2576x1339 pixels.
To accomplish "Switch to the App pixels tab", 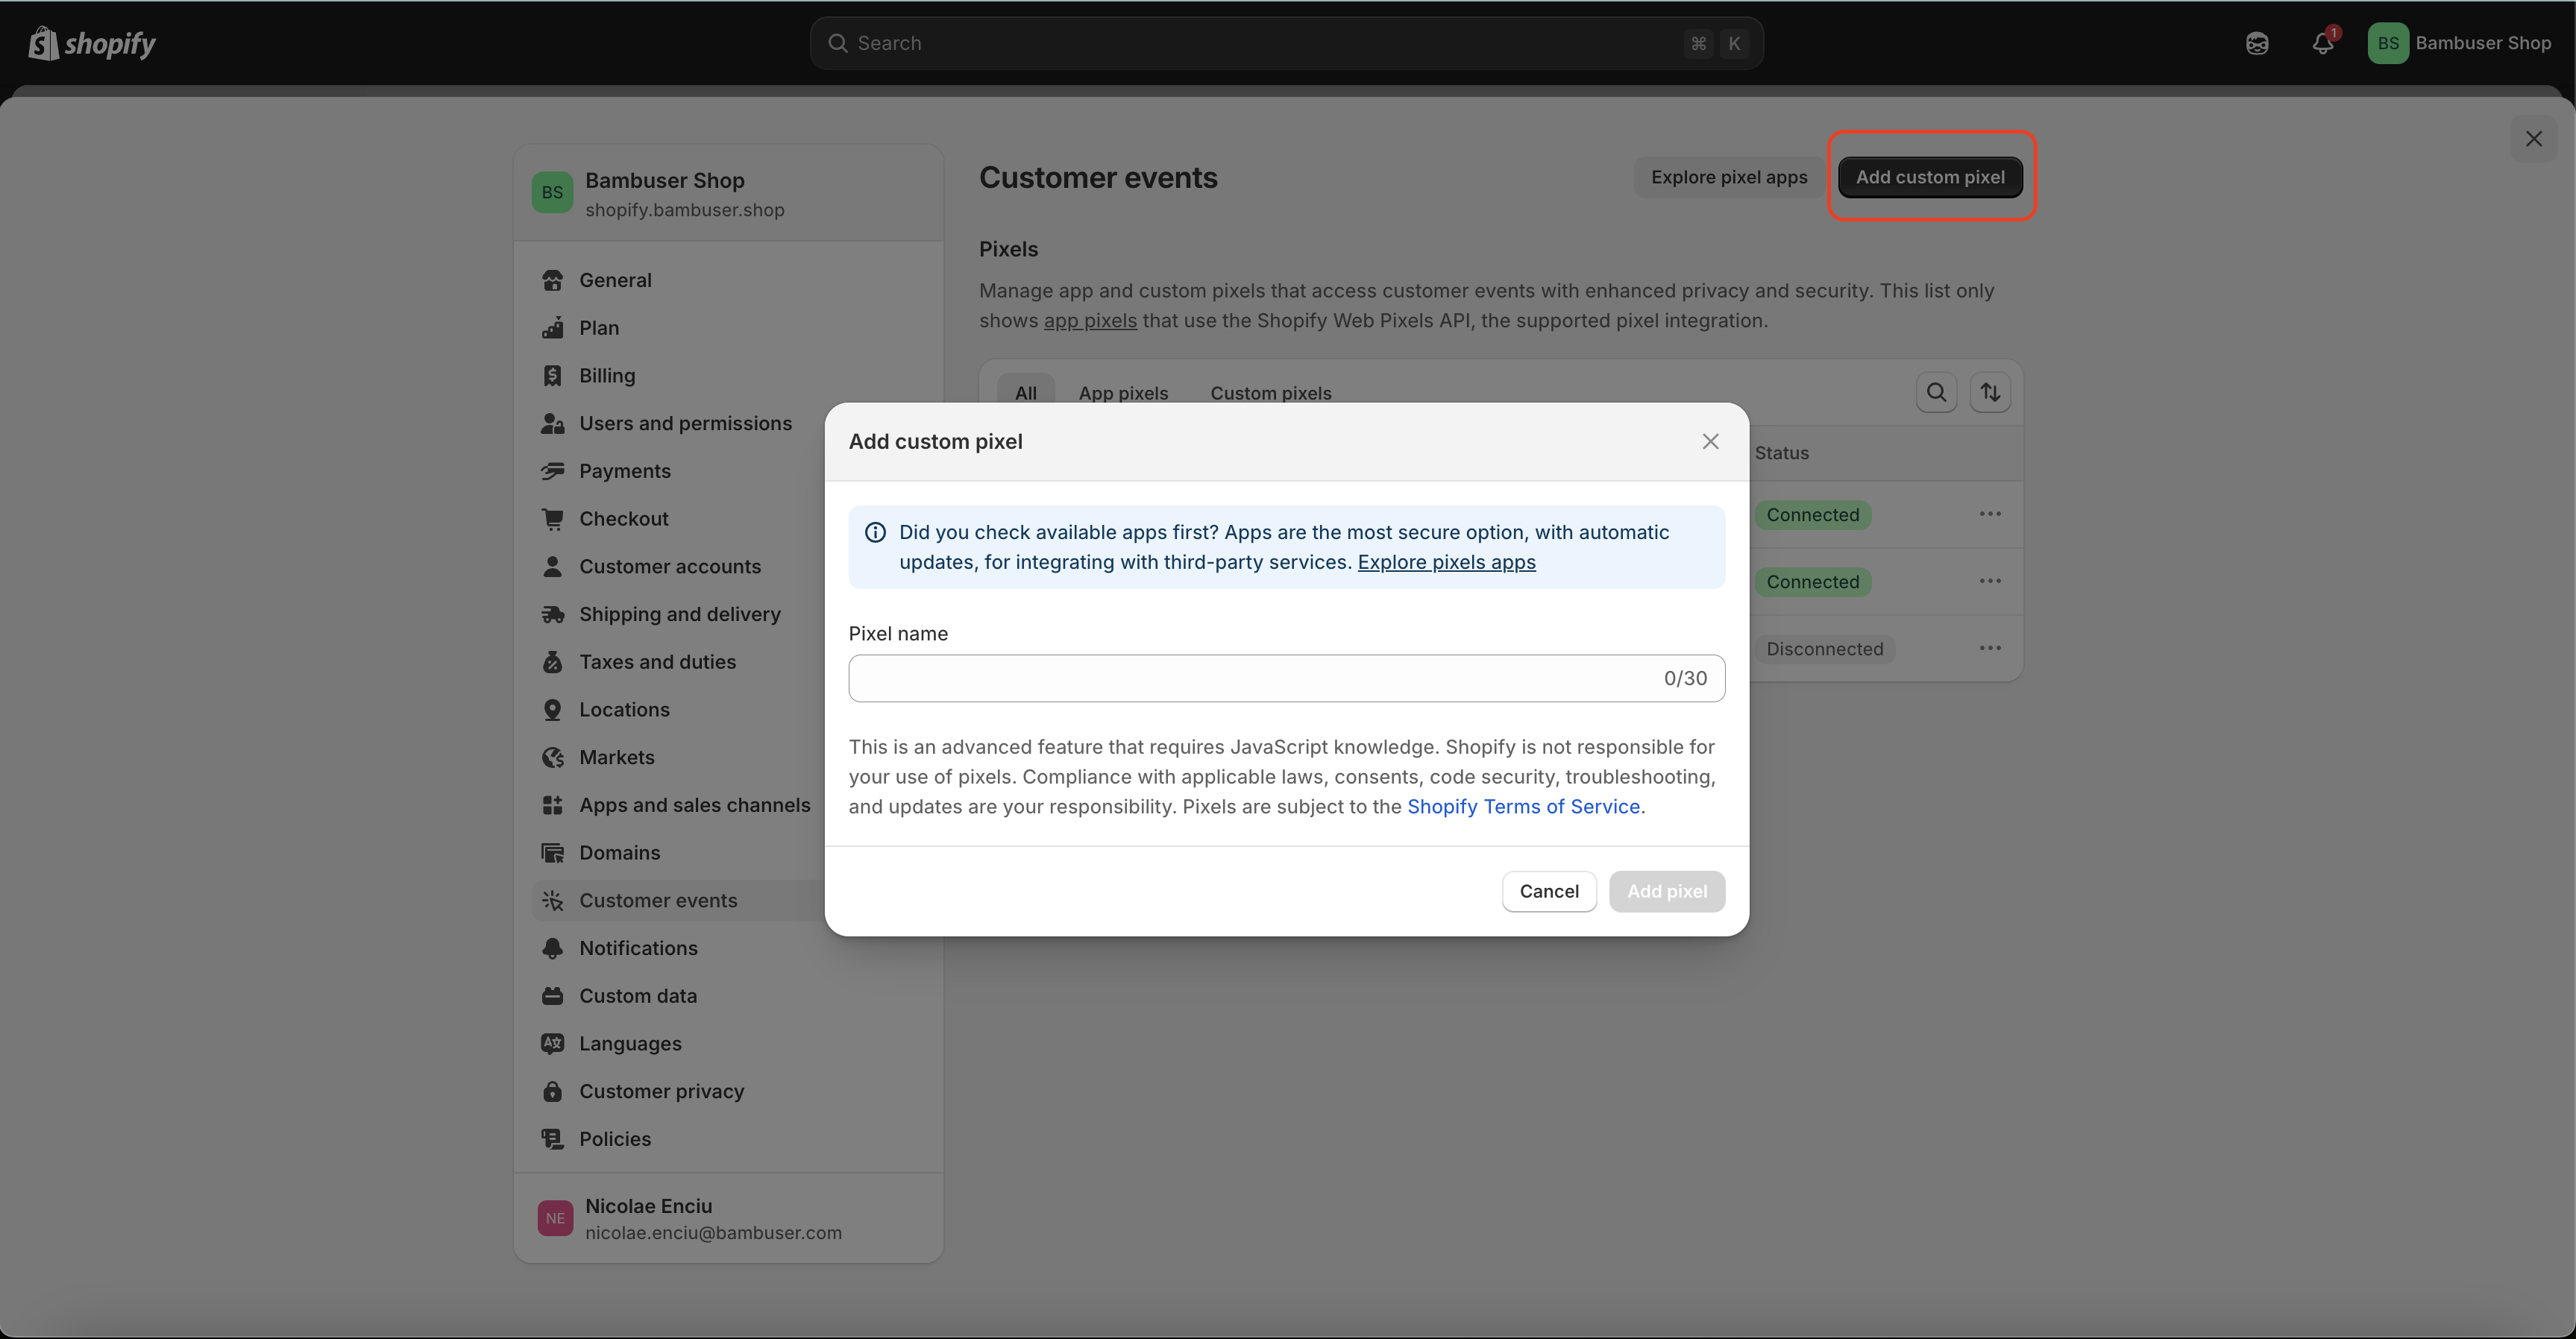I will point(1123,393).
